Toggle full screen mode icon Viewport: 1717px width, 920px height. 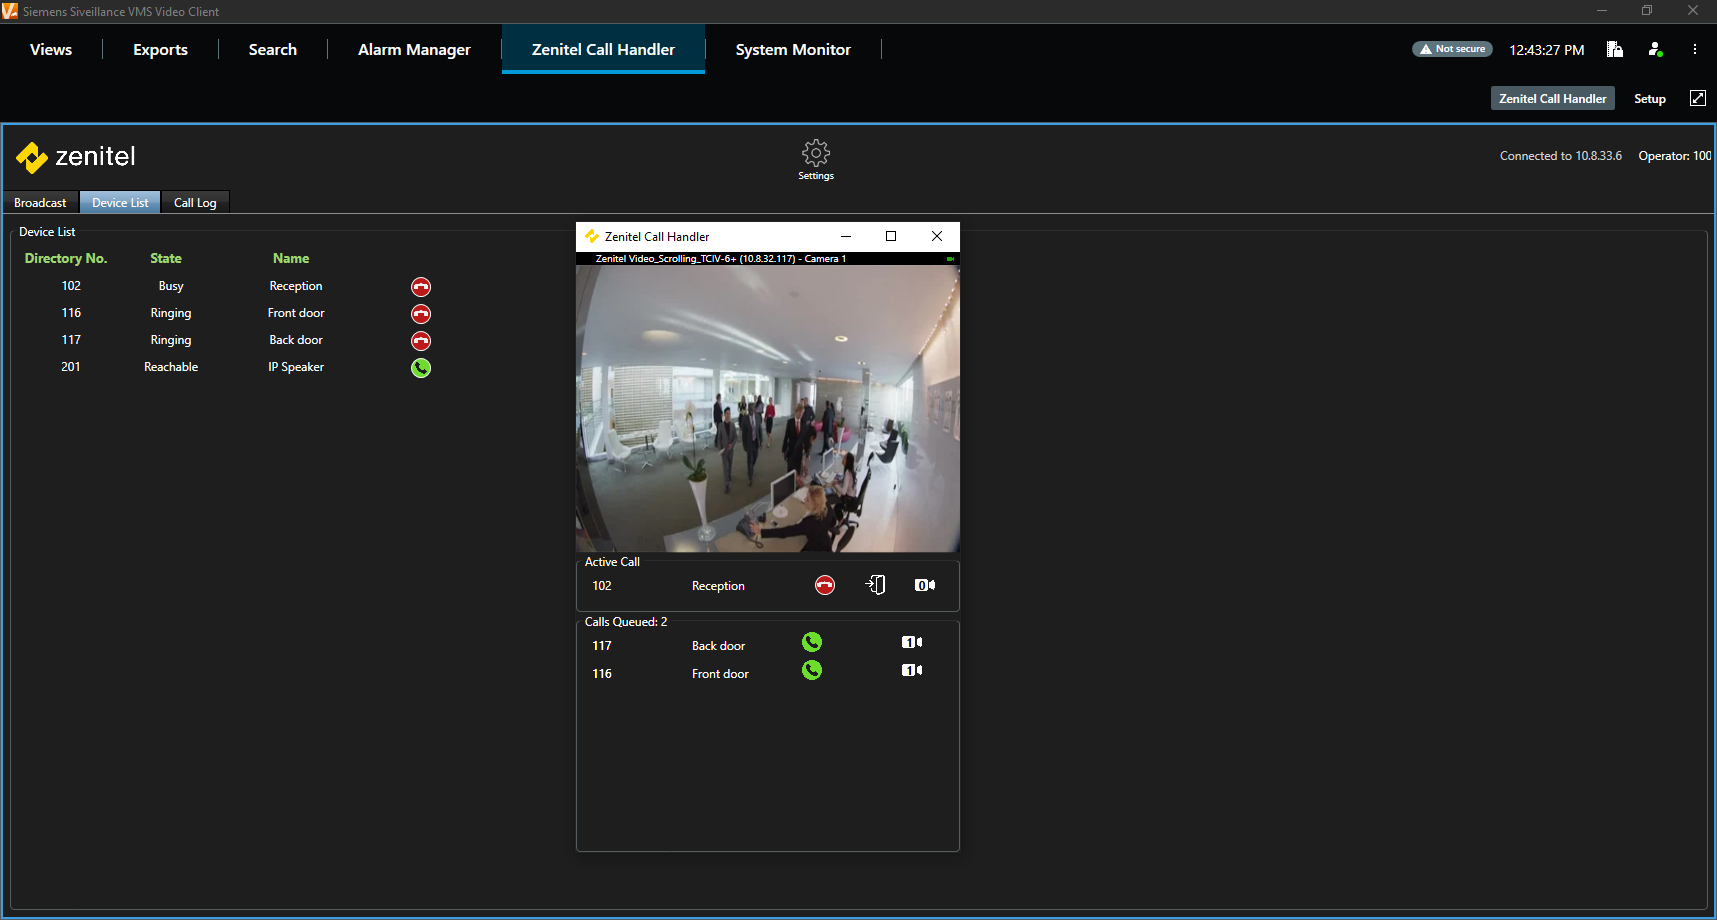(1697, 98)
